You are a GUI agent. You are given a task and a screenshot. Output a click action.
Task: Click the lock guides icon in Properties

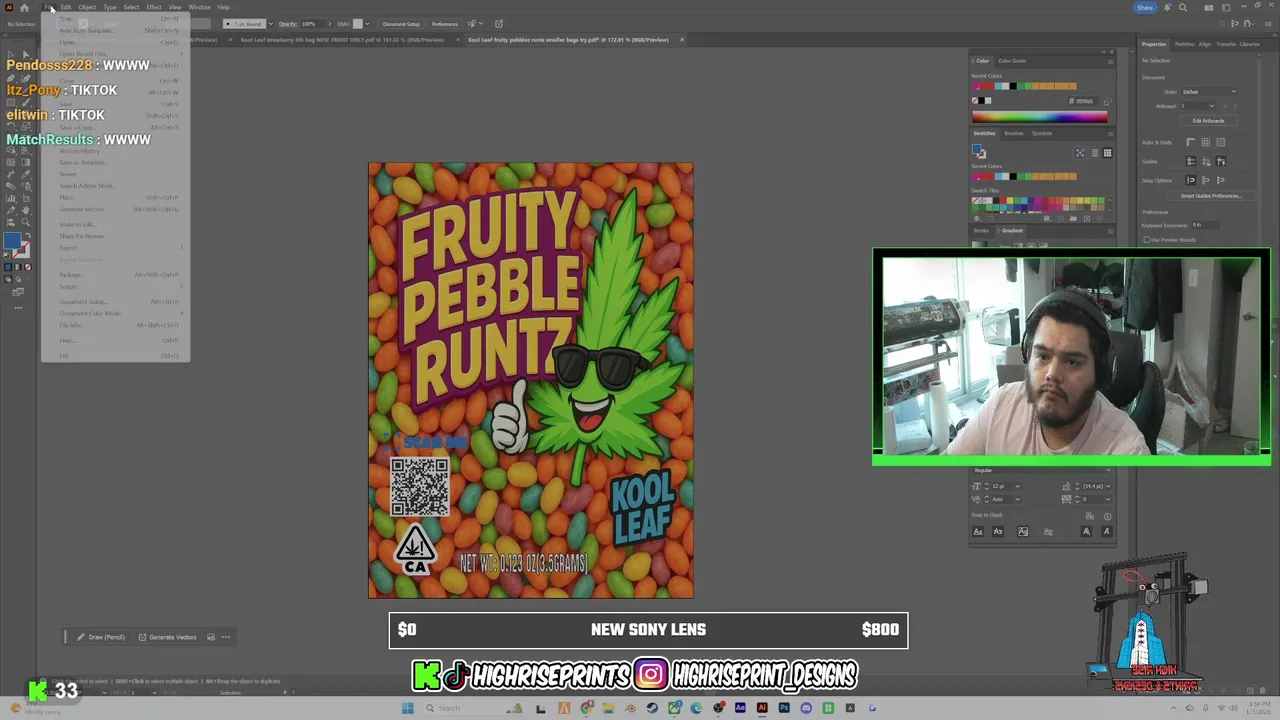coord(1206,161)
